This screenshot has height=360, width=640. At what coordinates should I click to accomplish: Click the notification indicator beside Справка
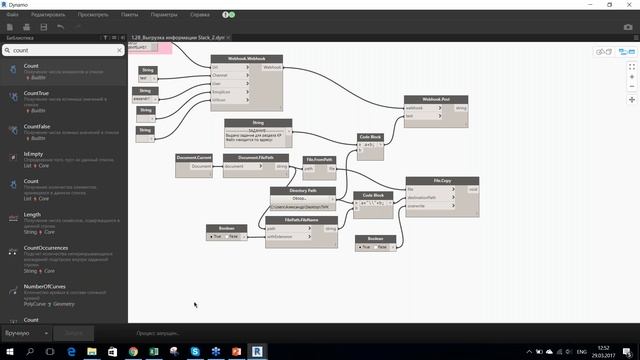[229, 15]
